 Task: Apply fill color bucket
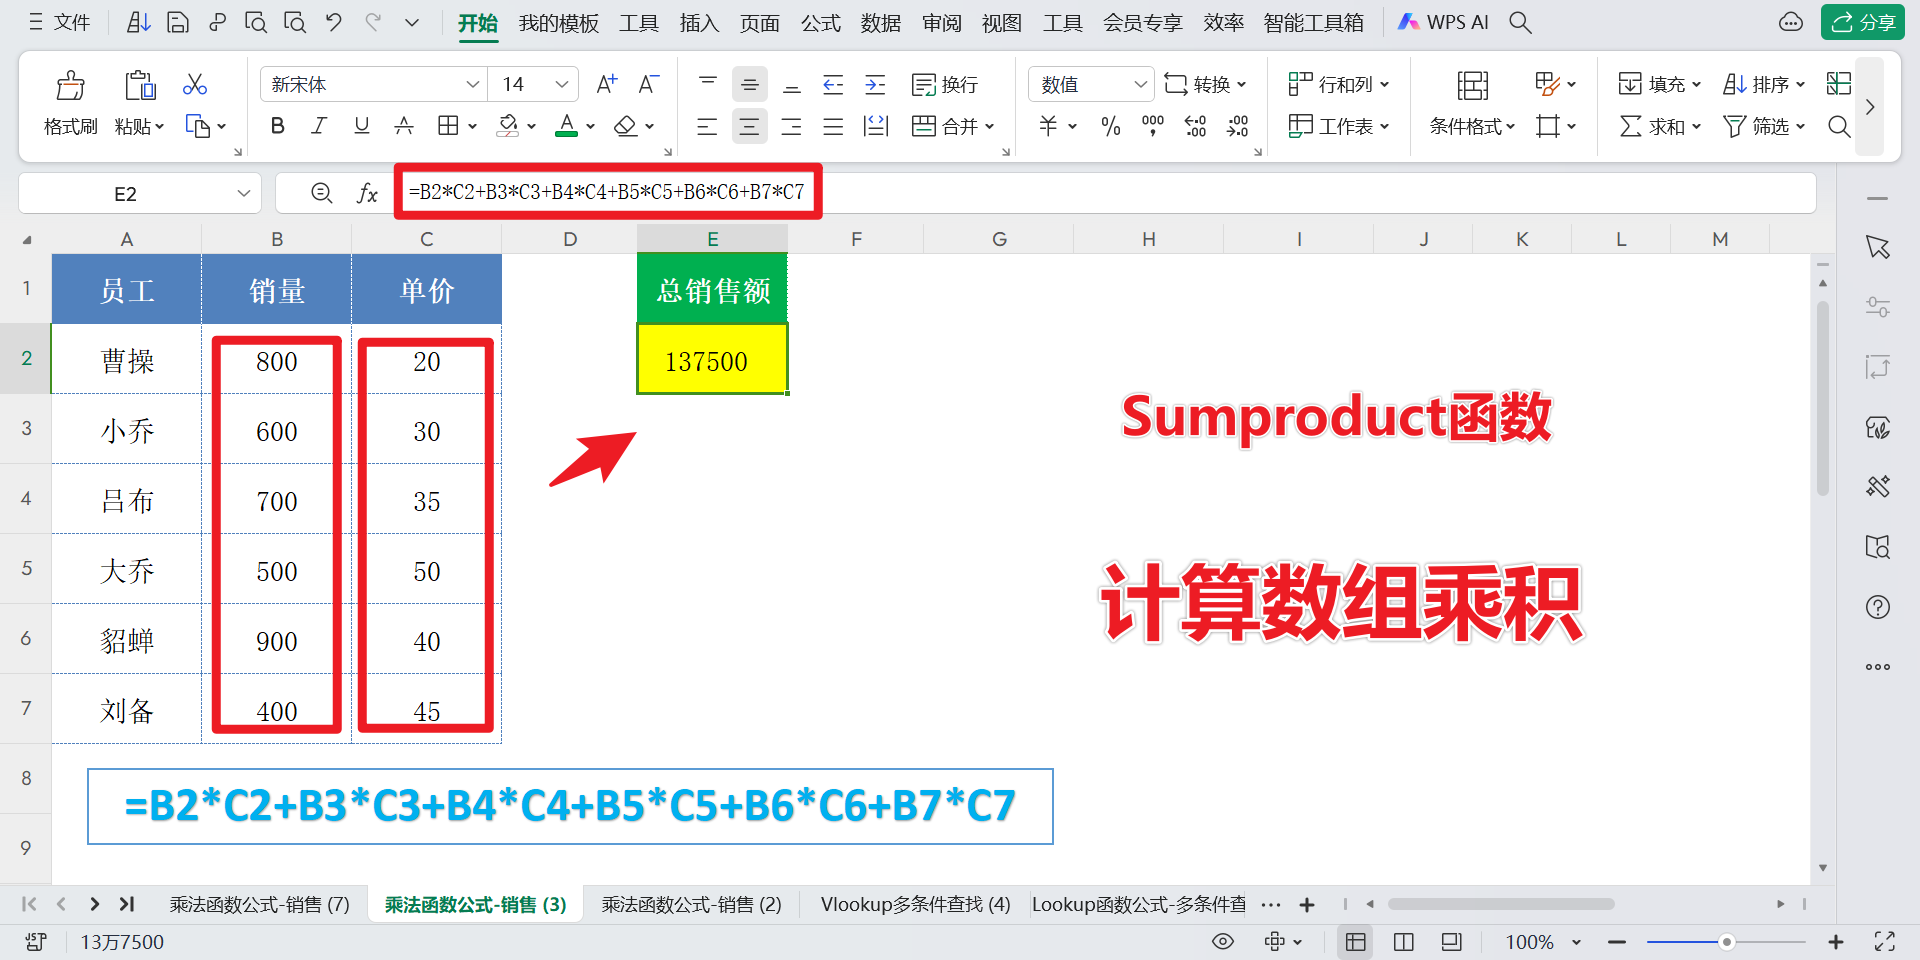[508, 126]
